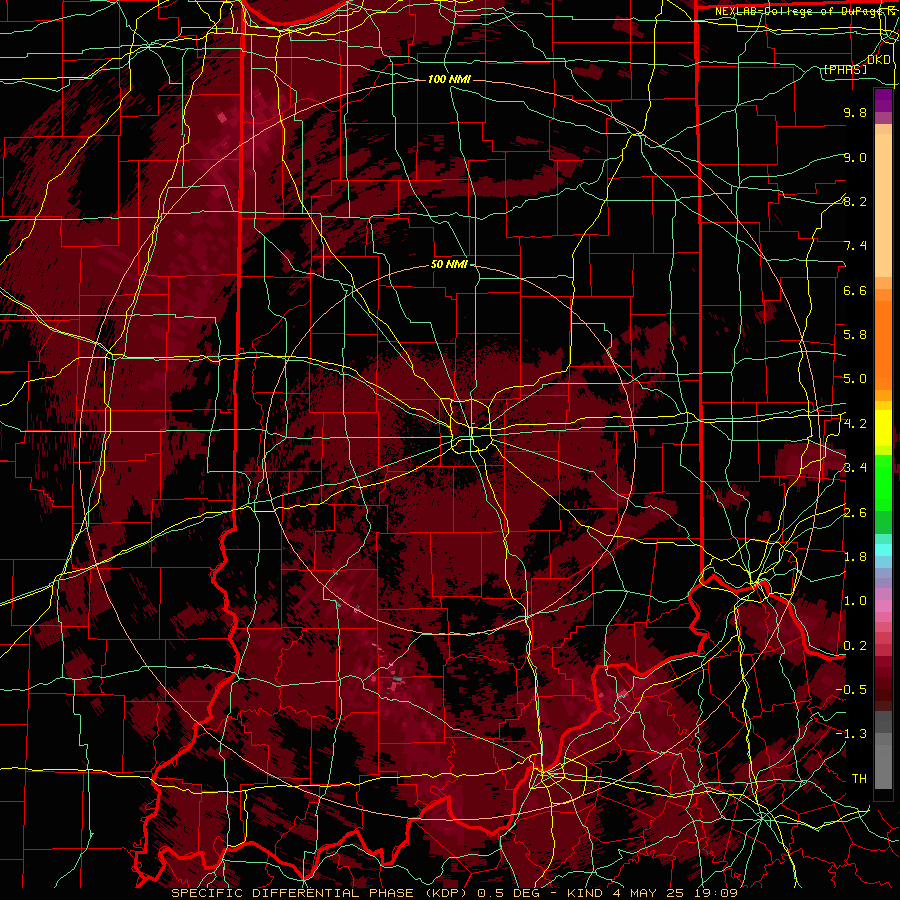Click the 6.6 scale value

tap(855, 290)
